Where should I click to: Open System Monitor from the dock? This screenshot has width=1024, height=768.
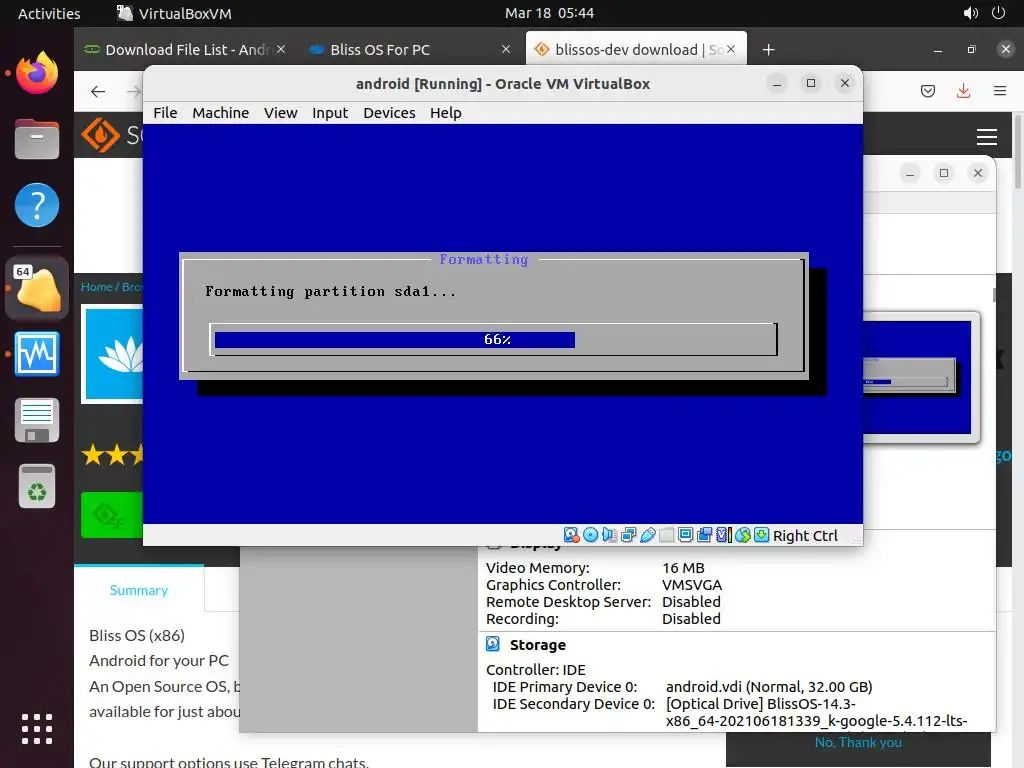pyautogui.click(x=37, y=354)
